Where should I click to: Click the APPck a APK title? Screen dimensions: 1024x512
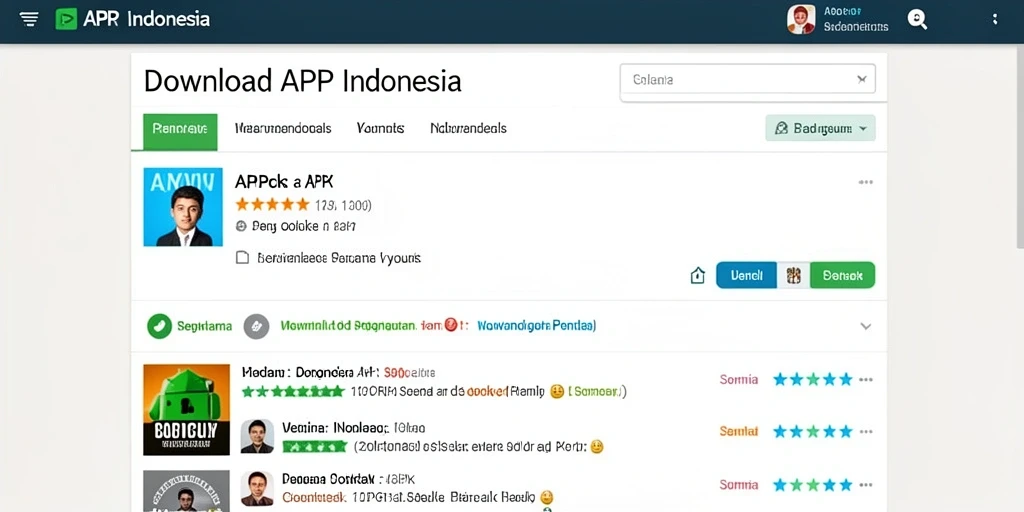pyautogui.click(x=284, y=182)
